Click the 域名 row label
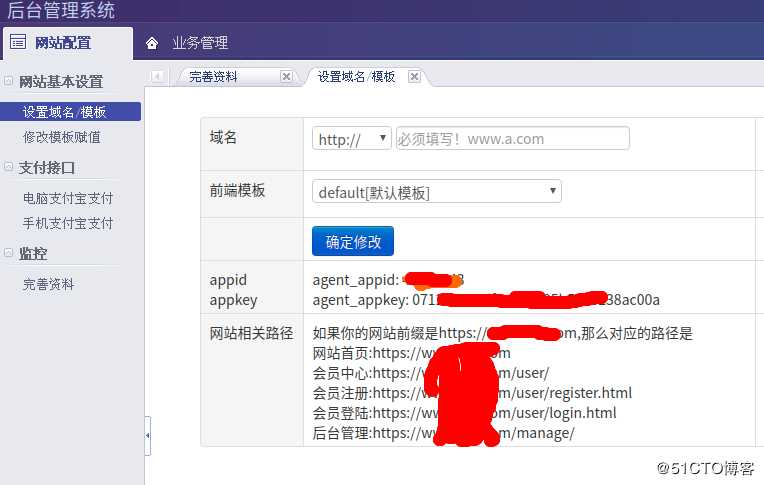Image resolution: width=764 pixels, height=485 pixels. tap(223, 137)
